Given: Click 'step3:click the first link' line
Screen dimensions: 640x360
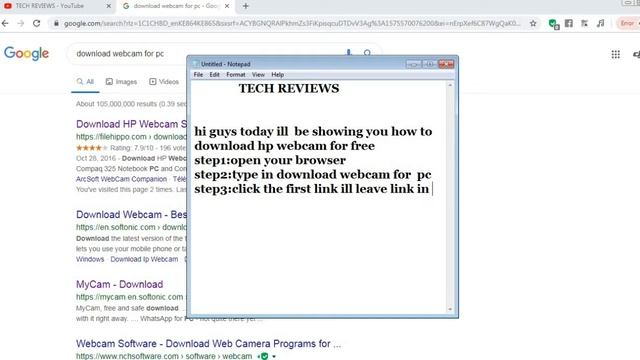Looking at the screenshot, I should 311,189.
